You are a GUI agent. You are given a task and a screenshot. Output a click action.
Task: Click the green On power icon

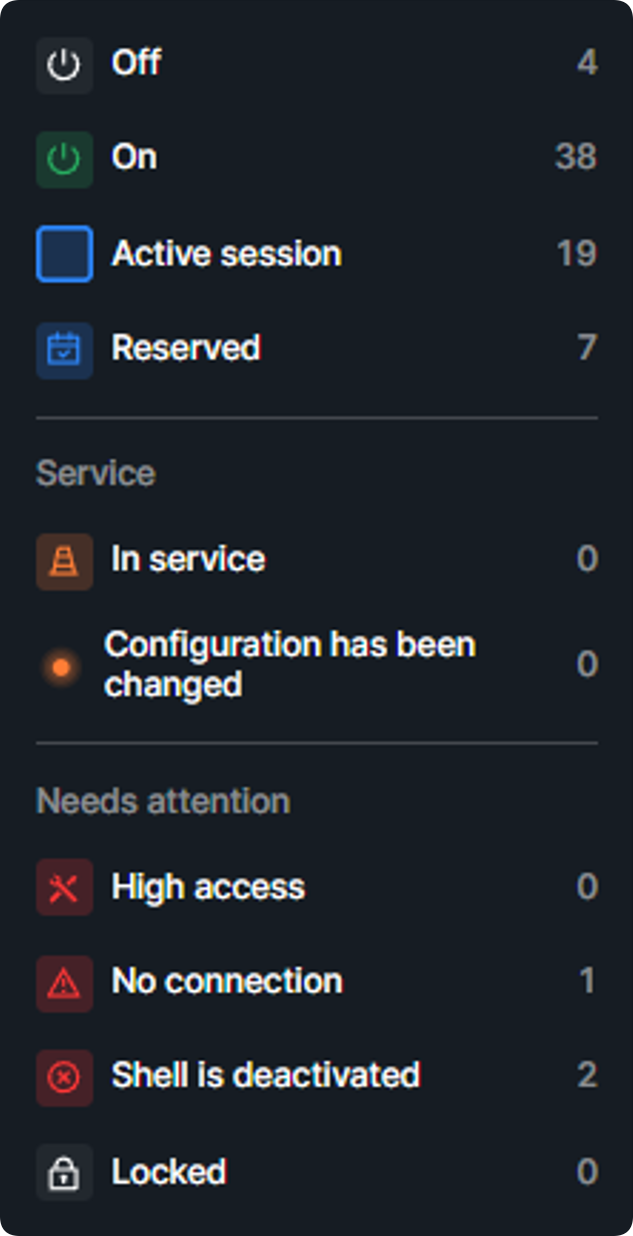click(x=64, y=160)
